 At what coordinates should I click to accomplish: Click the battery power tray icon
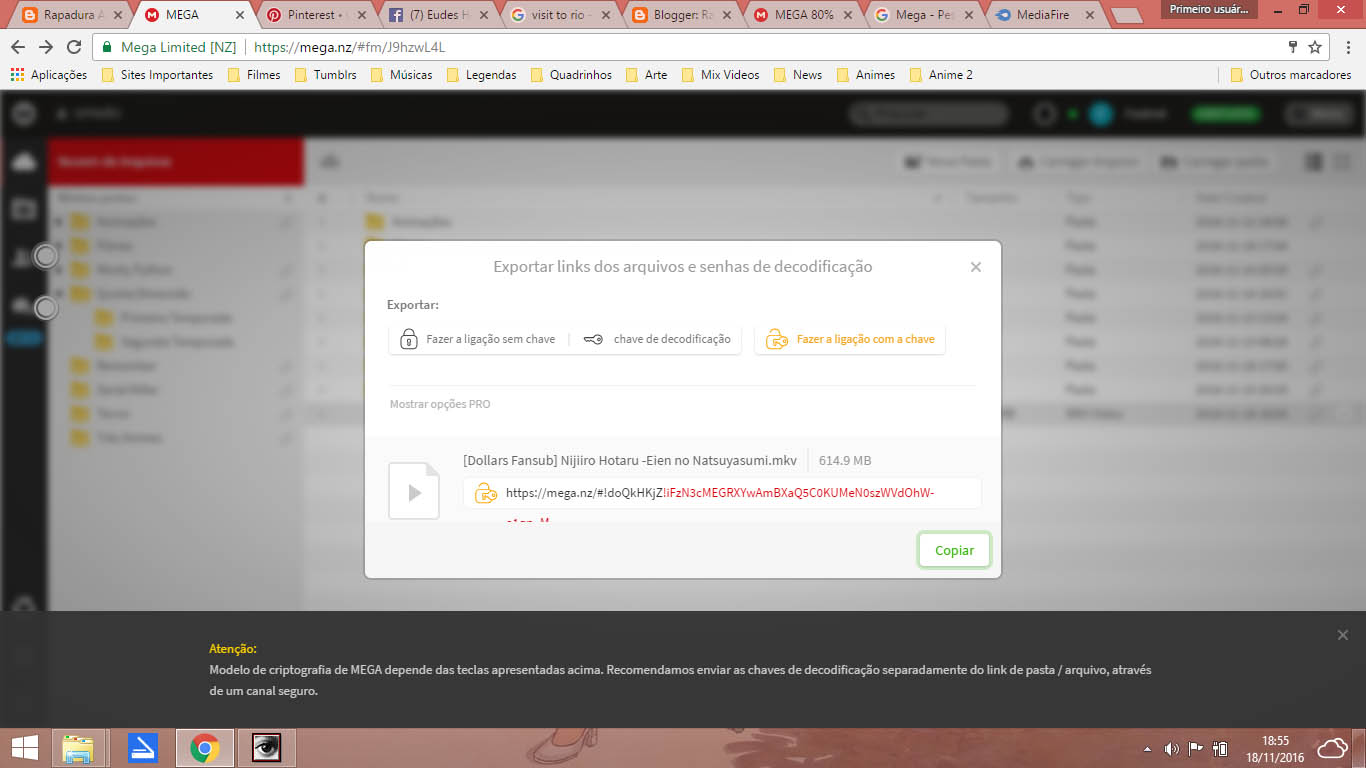tap(1220, 749)
